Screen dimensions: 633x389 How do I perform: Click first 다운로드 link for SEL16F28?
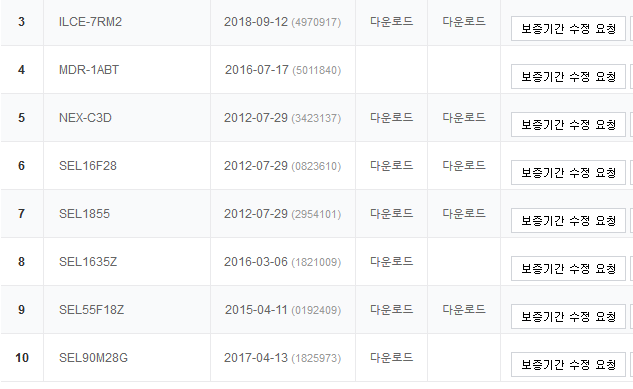point(391,165)
